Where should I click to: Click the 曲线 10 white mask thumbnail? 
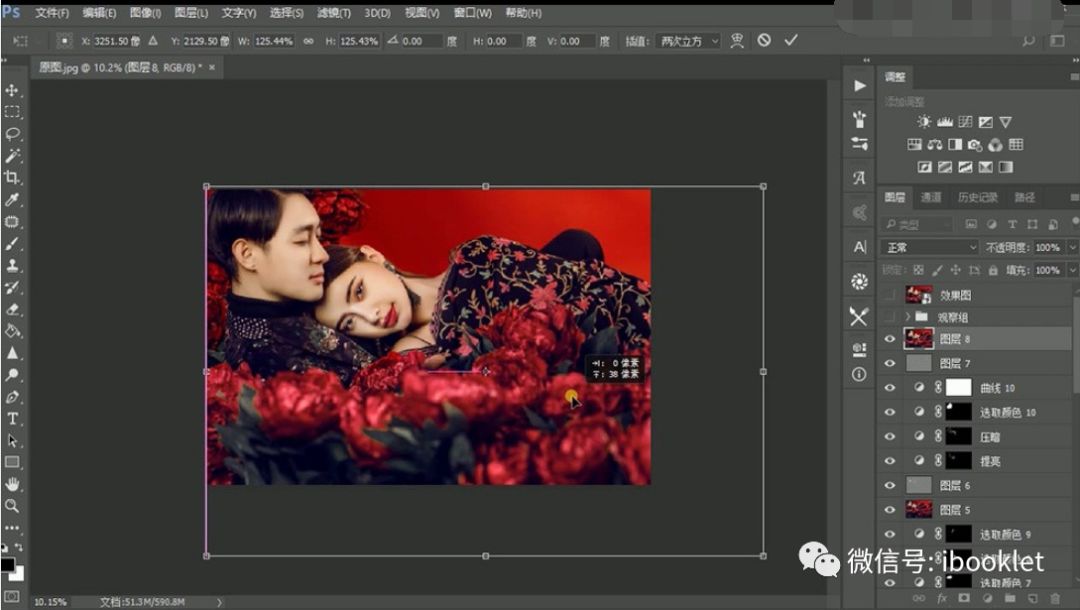(x=959, y=387)
